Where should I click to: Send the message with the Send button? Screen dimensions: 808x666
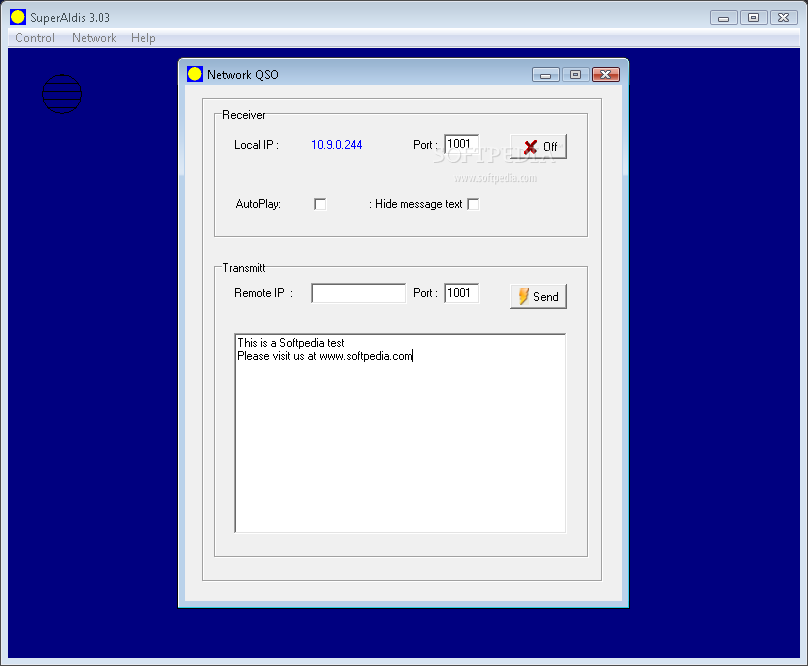pos(538,296)
